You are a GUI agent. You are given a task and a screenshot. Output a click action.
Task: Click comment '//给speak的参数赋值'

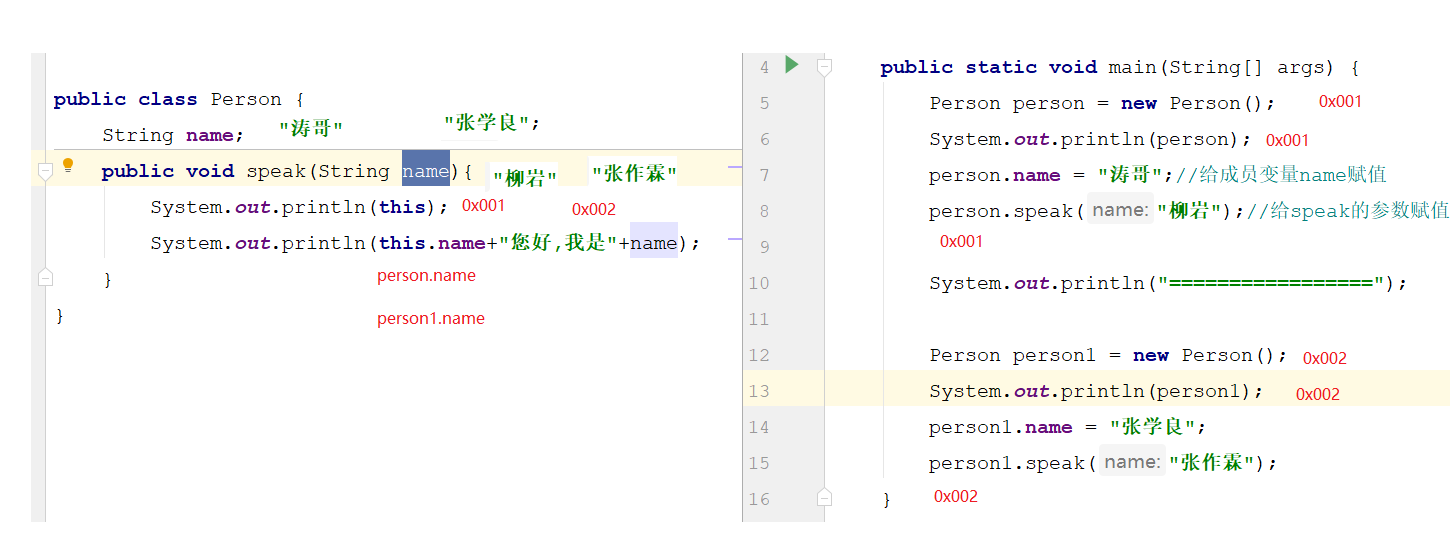coord(1348,211)
